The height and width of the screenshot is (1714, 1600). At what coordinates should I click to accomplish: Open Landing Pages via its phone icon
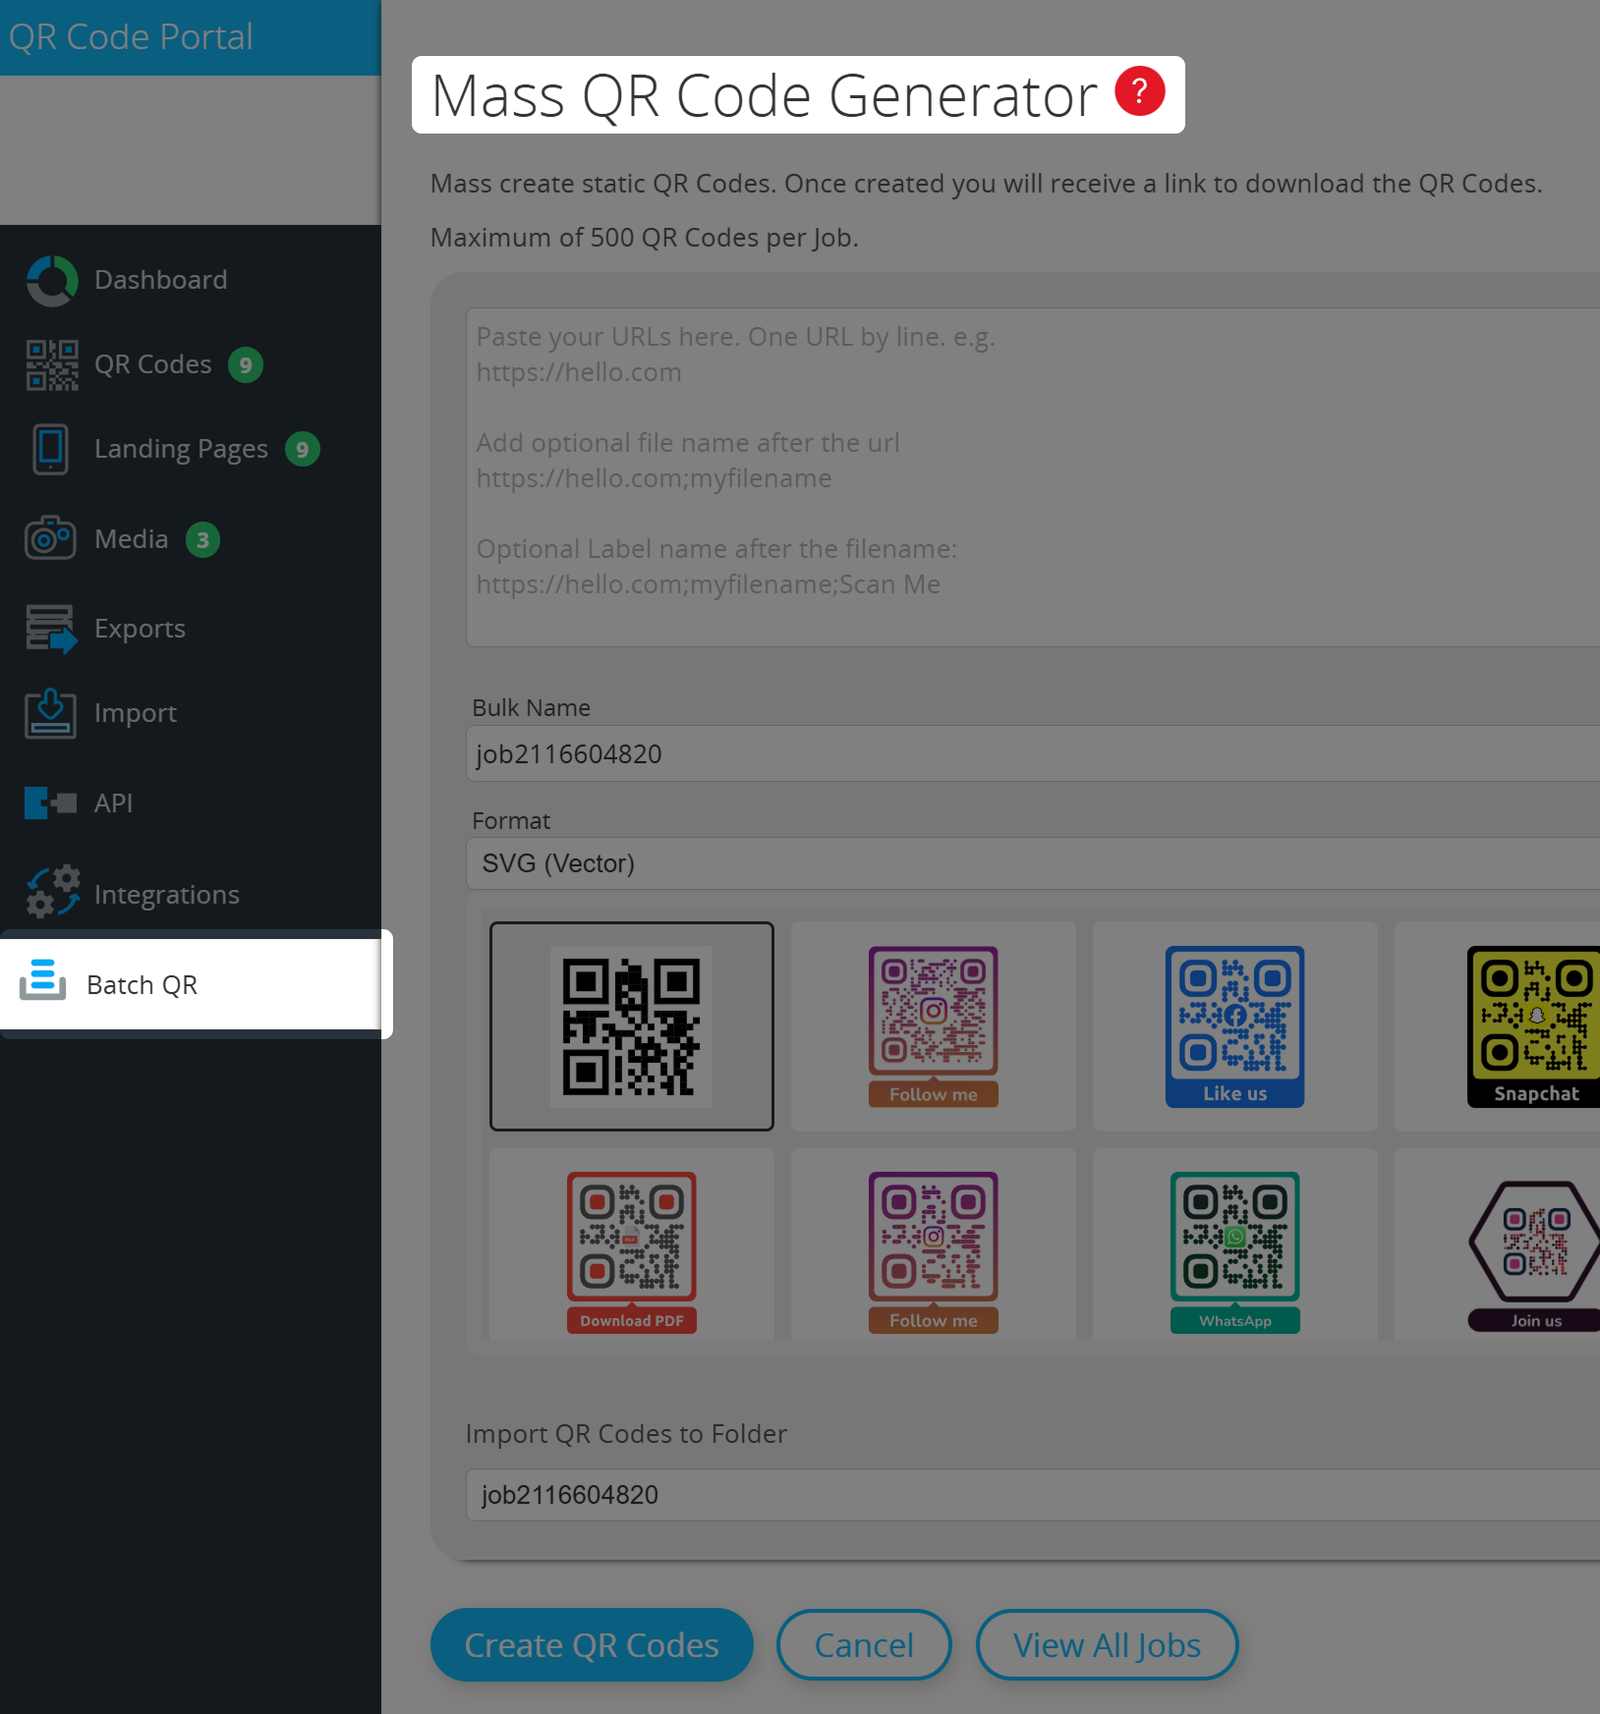tap(49, 449)
